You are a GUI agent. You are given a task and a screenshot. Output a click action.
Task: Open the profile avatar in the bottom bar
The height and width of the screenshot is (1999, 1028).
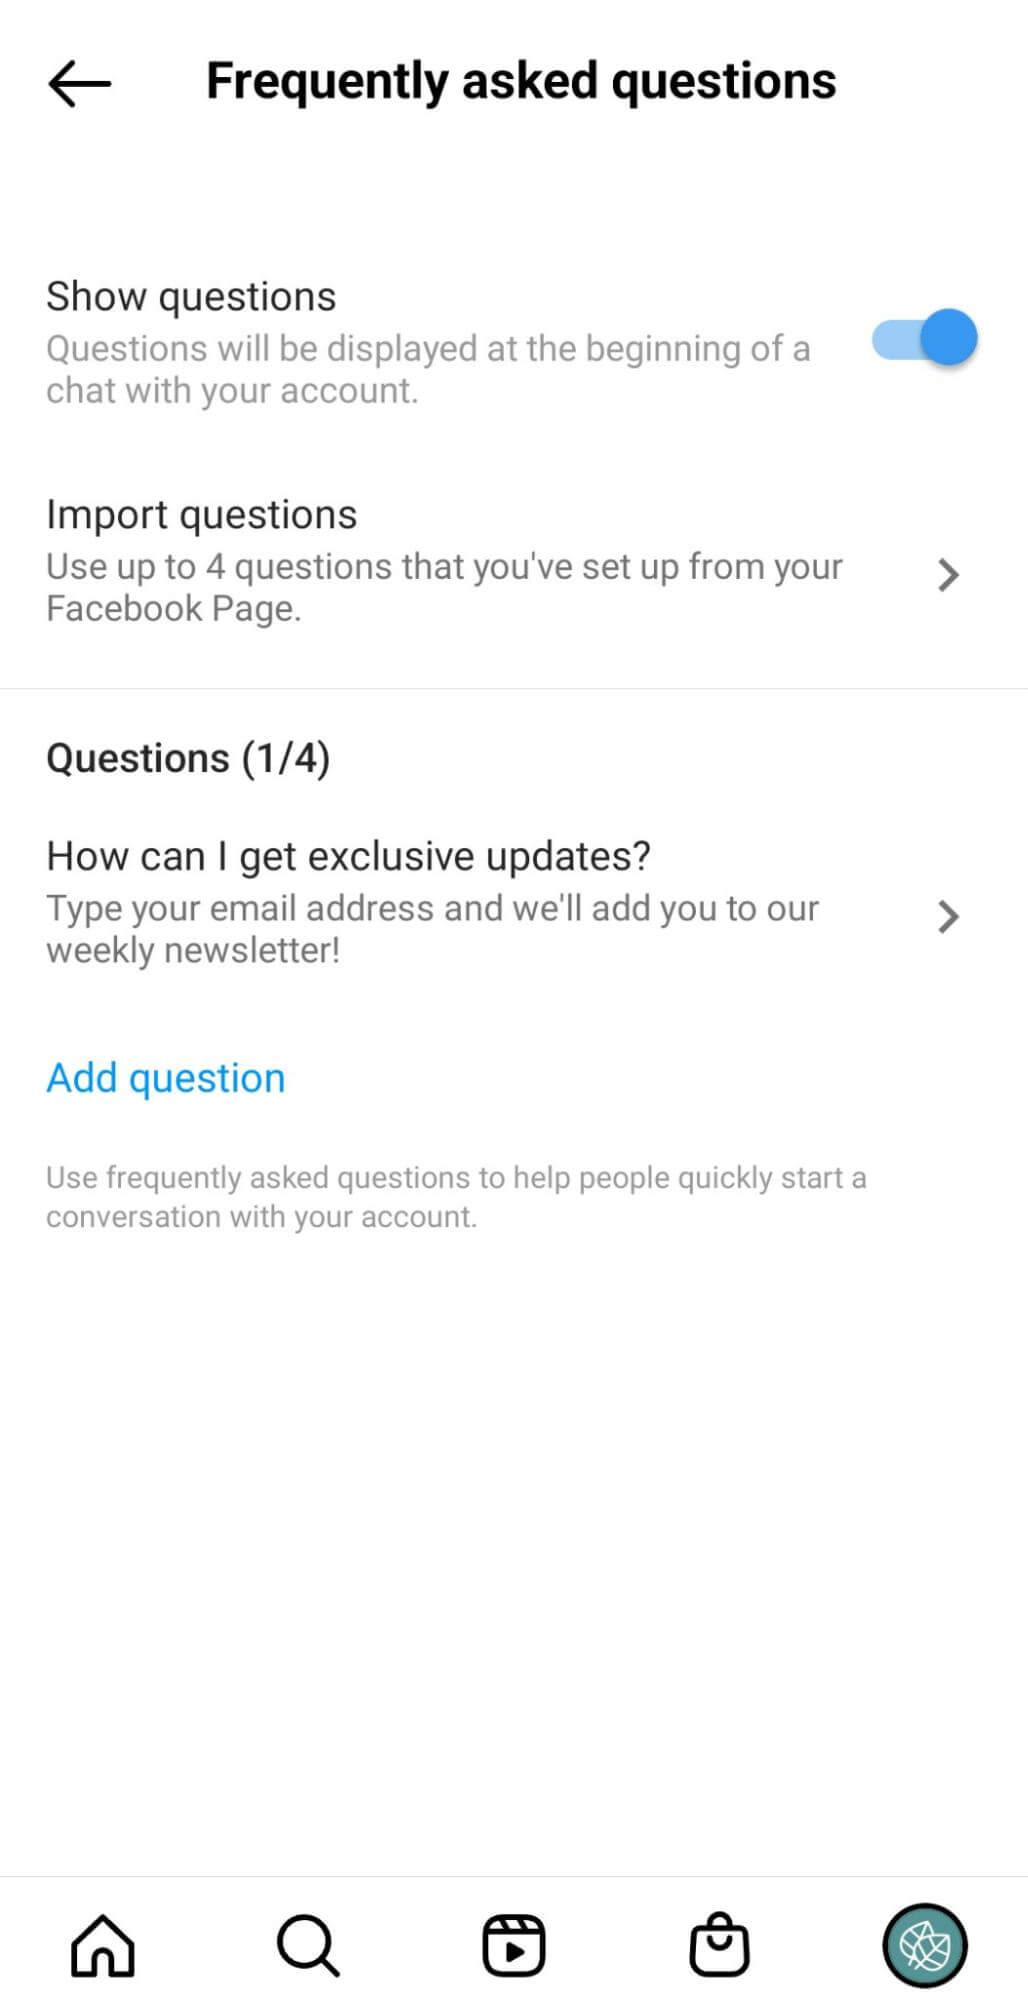coord(925,1945)
